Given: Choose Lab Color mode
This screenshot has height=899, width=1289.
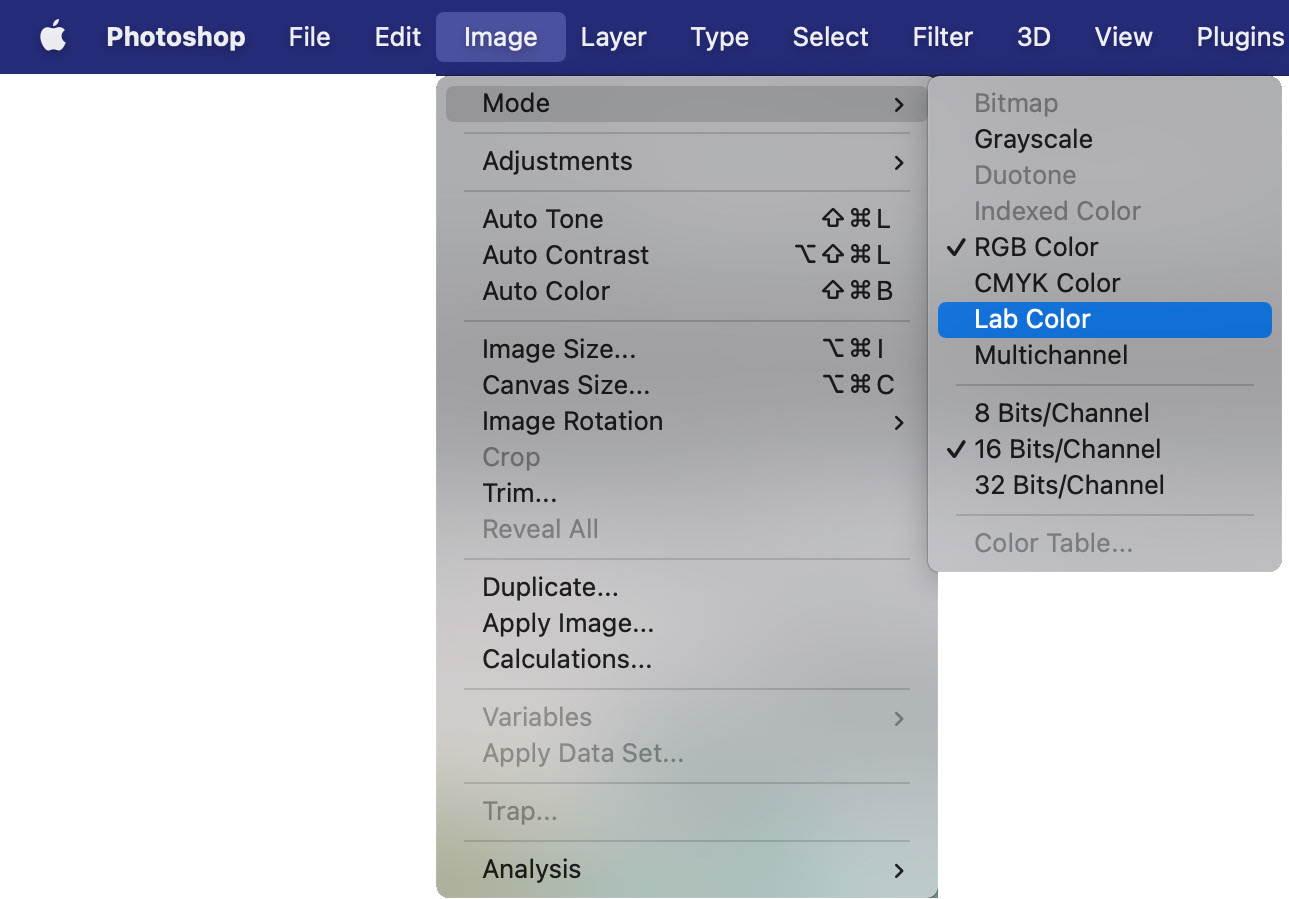Looking at the screenshot, I should (x=1033, y=319).
